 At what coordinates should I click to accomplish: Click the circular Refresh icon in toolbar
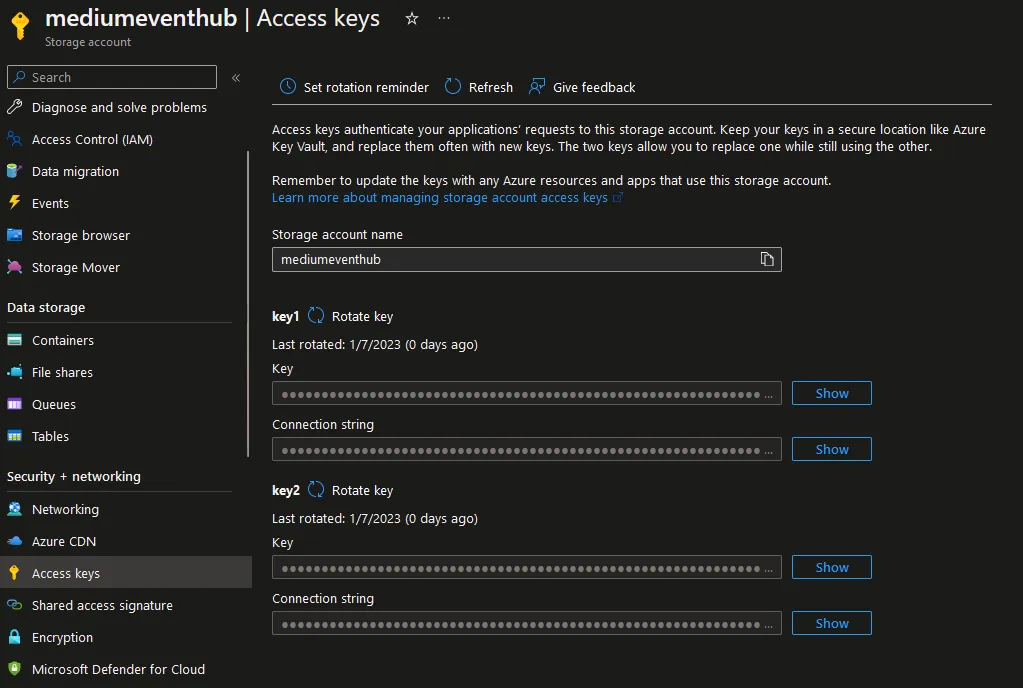[453, 86]
